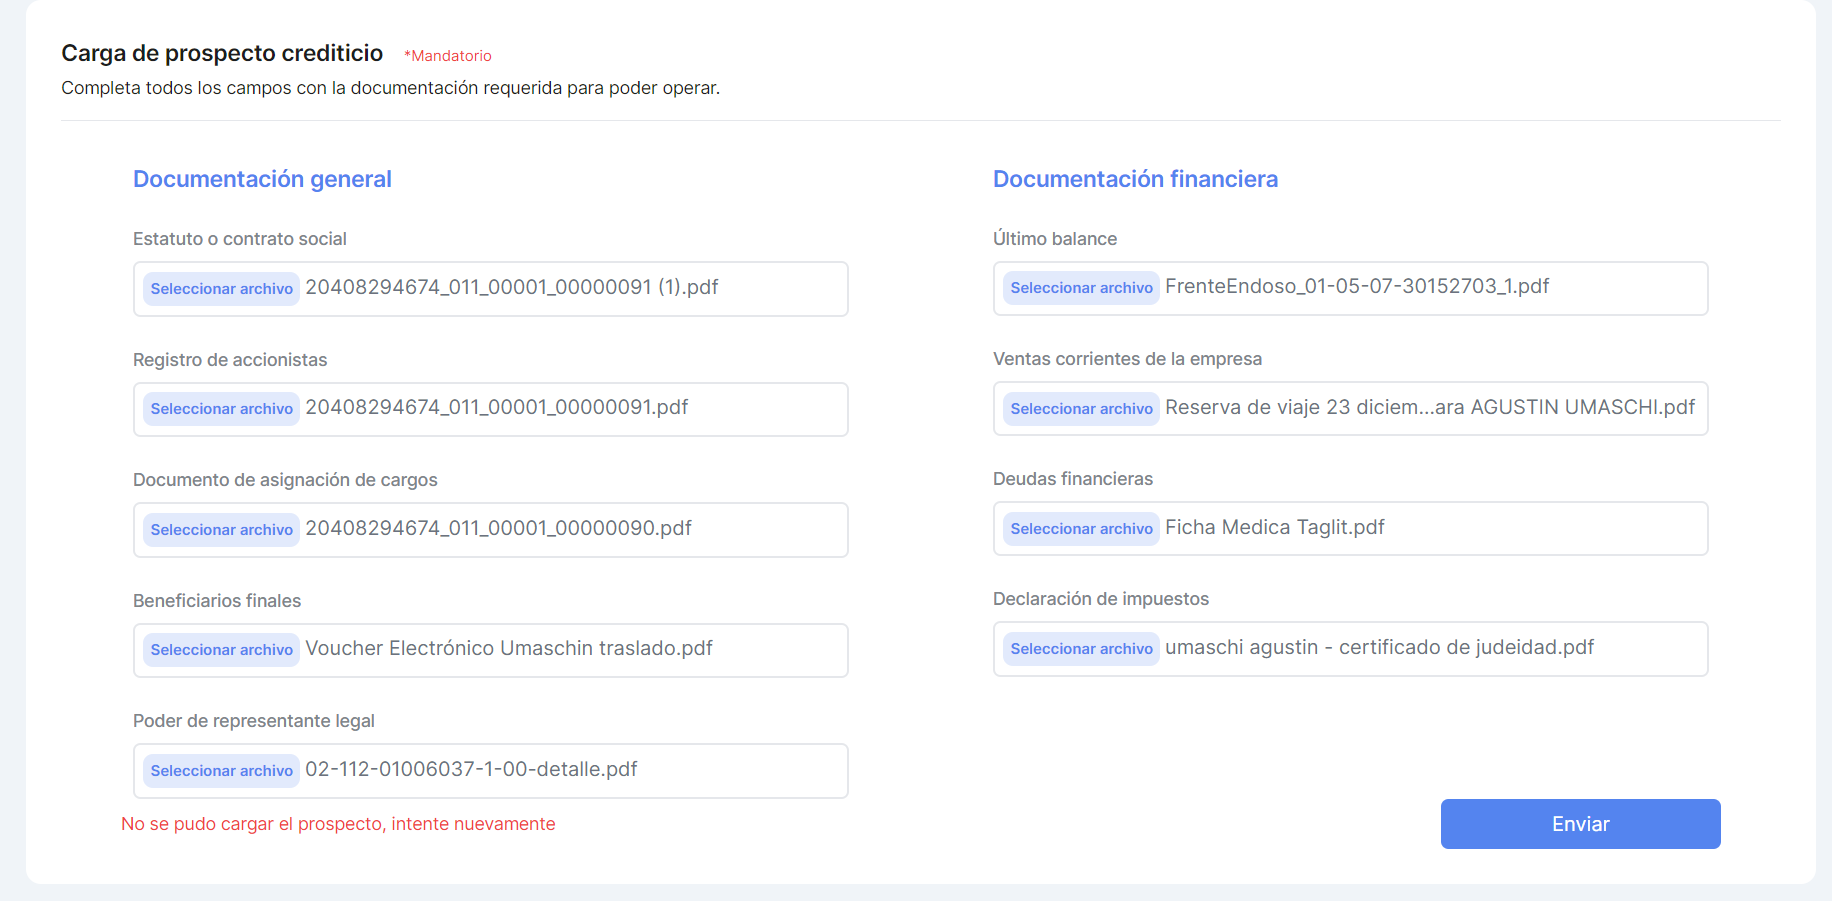Click the 20408294674_011_00001_00000091 (1).pdf file field
Image resolution: width=1832 pixels, height=901 pixels.
(511, 288)
